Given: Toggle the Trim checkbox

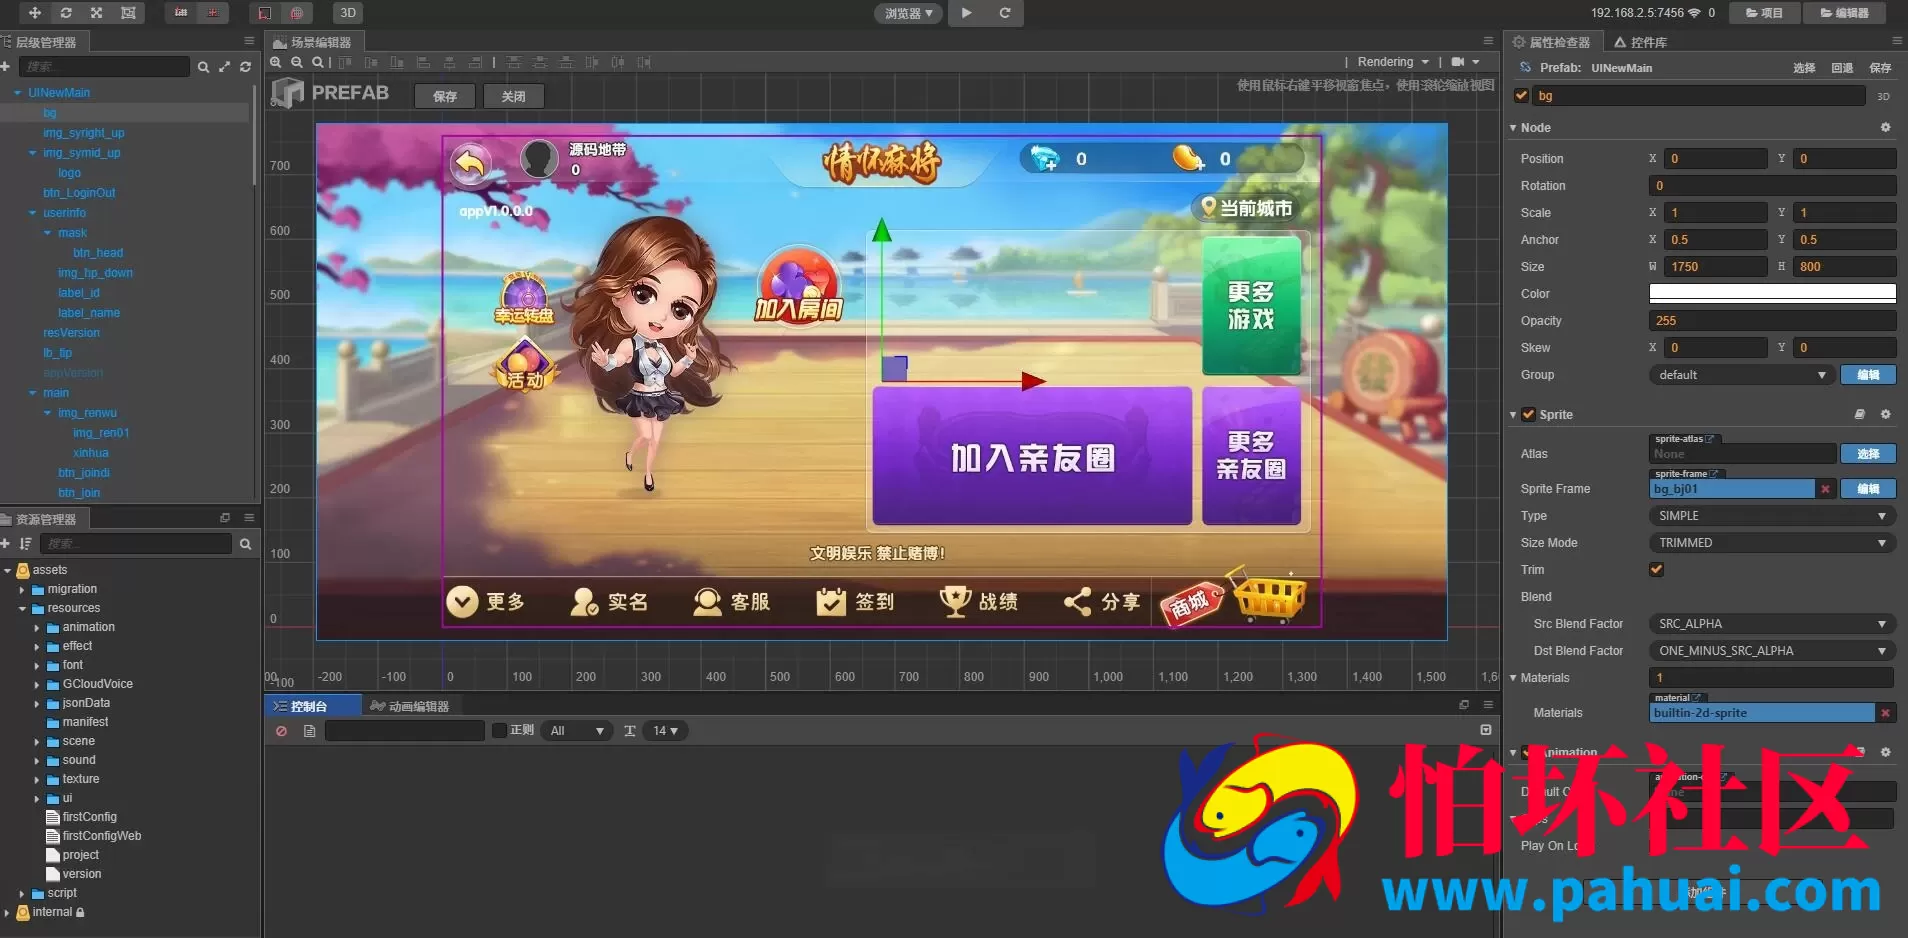Looking at the screenshot, I should click(x=1657, y=569).
